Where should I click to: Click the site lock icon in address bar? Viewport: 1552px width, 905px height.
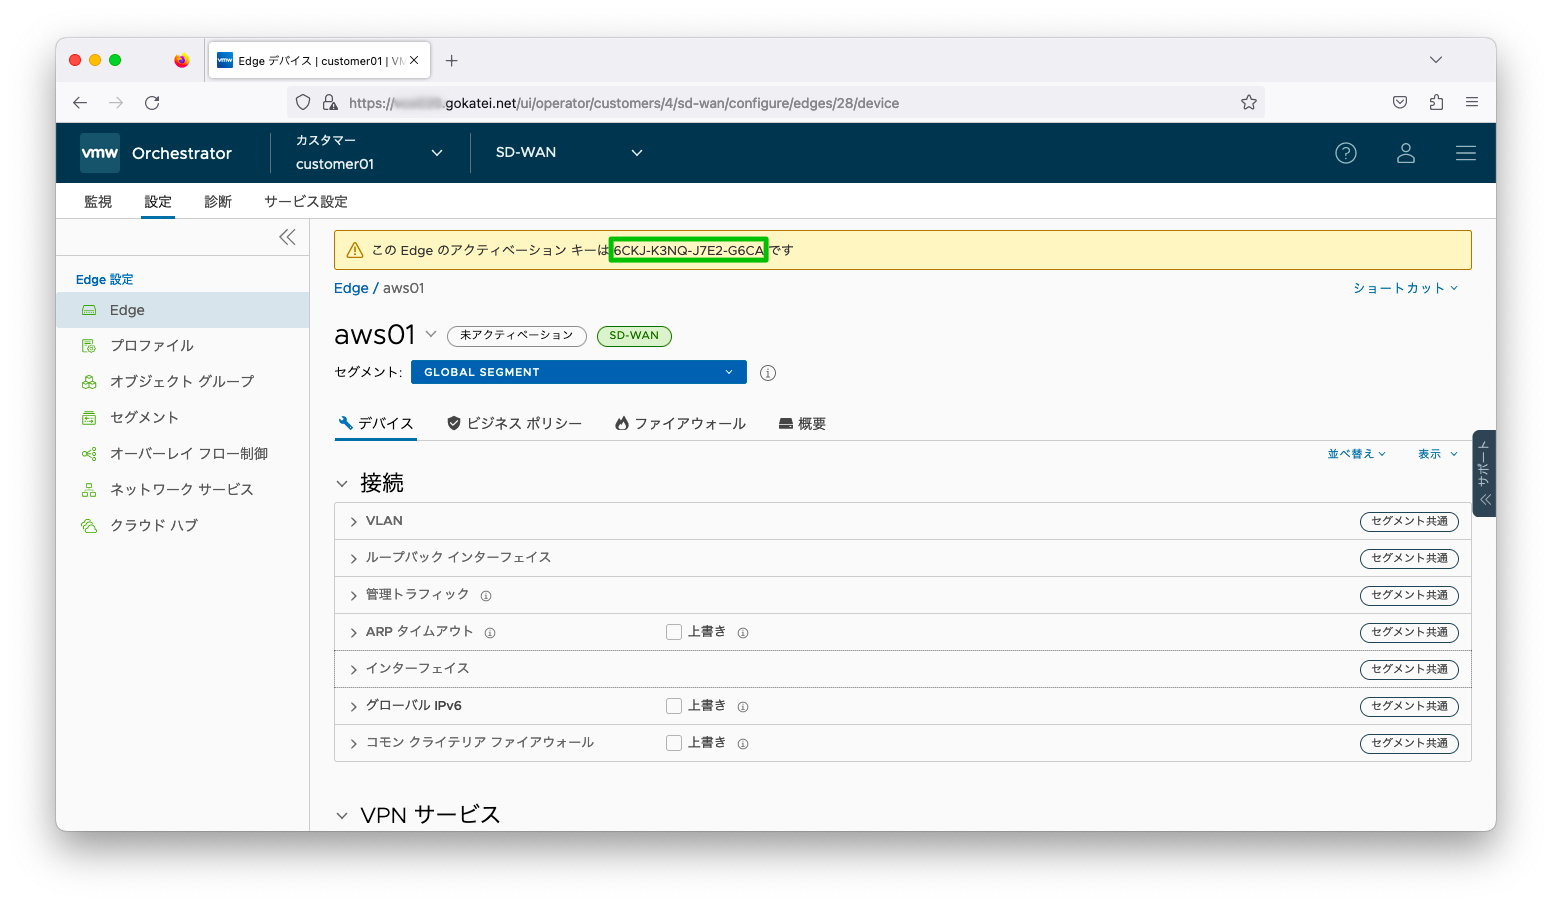click(330, 102)
